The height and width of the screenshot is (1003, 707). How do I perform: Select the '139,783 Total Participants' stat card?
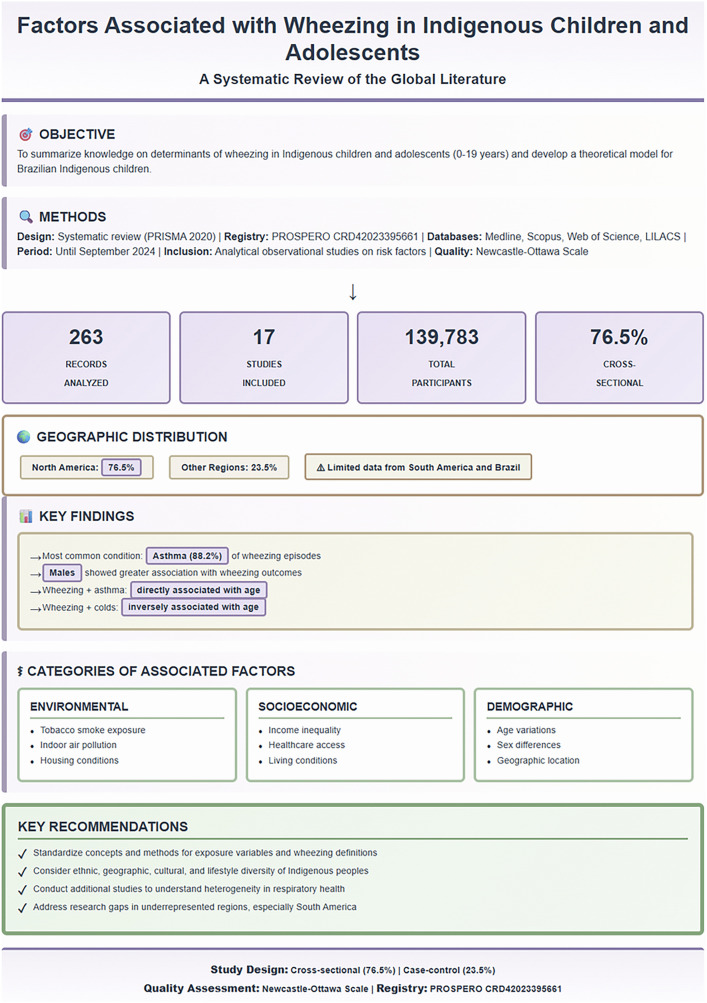pyautogui.click(x=441, y=358)
